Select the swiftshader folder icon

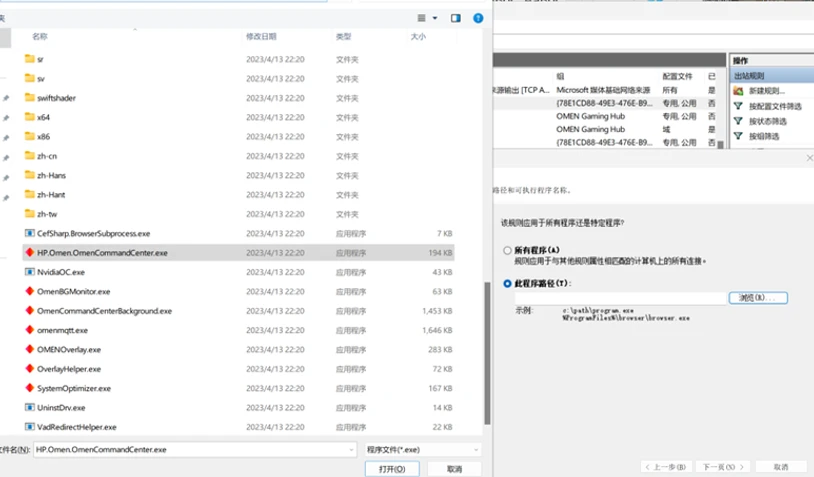tap(30, 98)
